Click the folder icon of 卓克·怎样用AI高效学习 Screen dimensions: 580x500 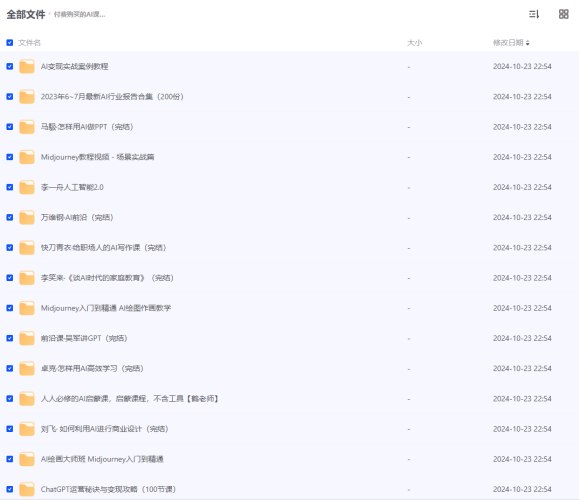(27, 369)
